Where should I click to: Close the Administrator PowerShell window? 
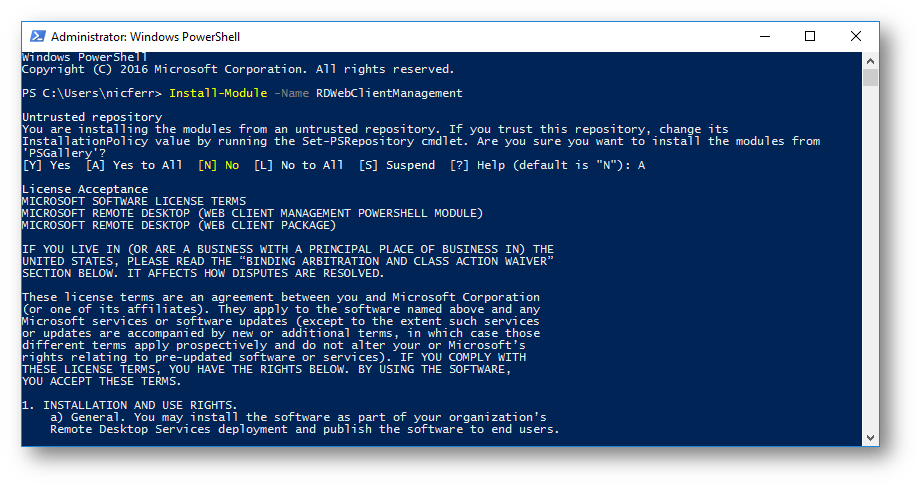[856, 37]
